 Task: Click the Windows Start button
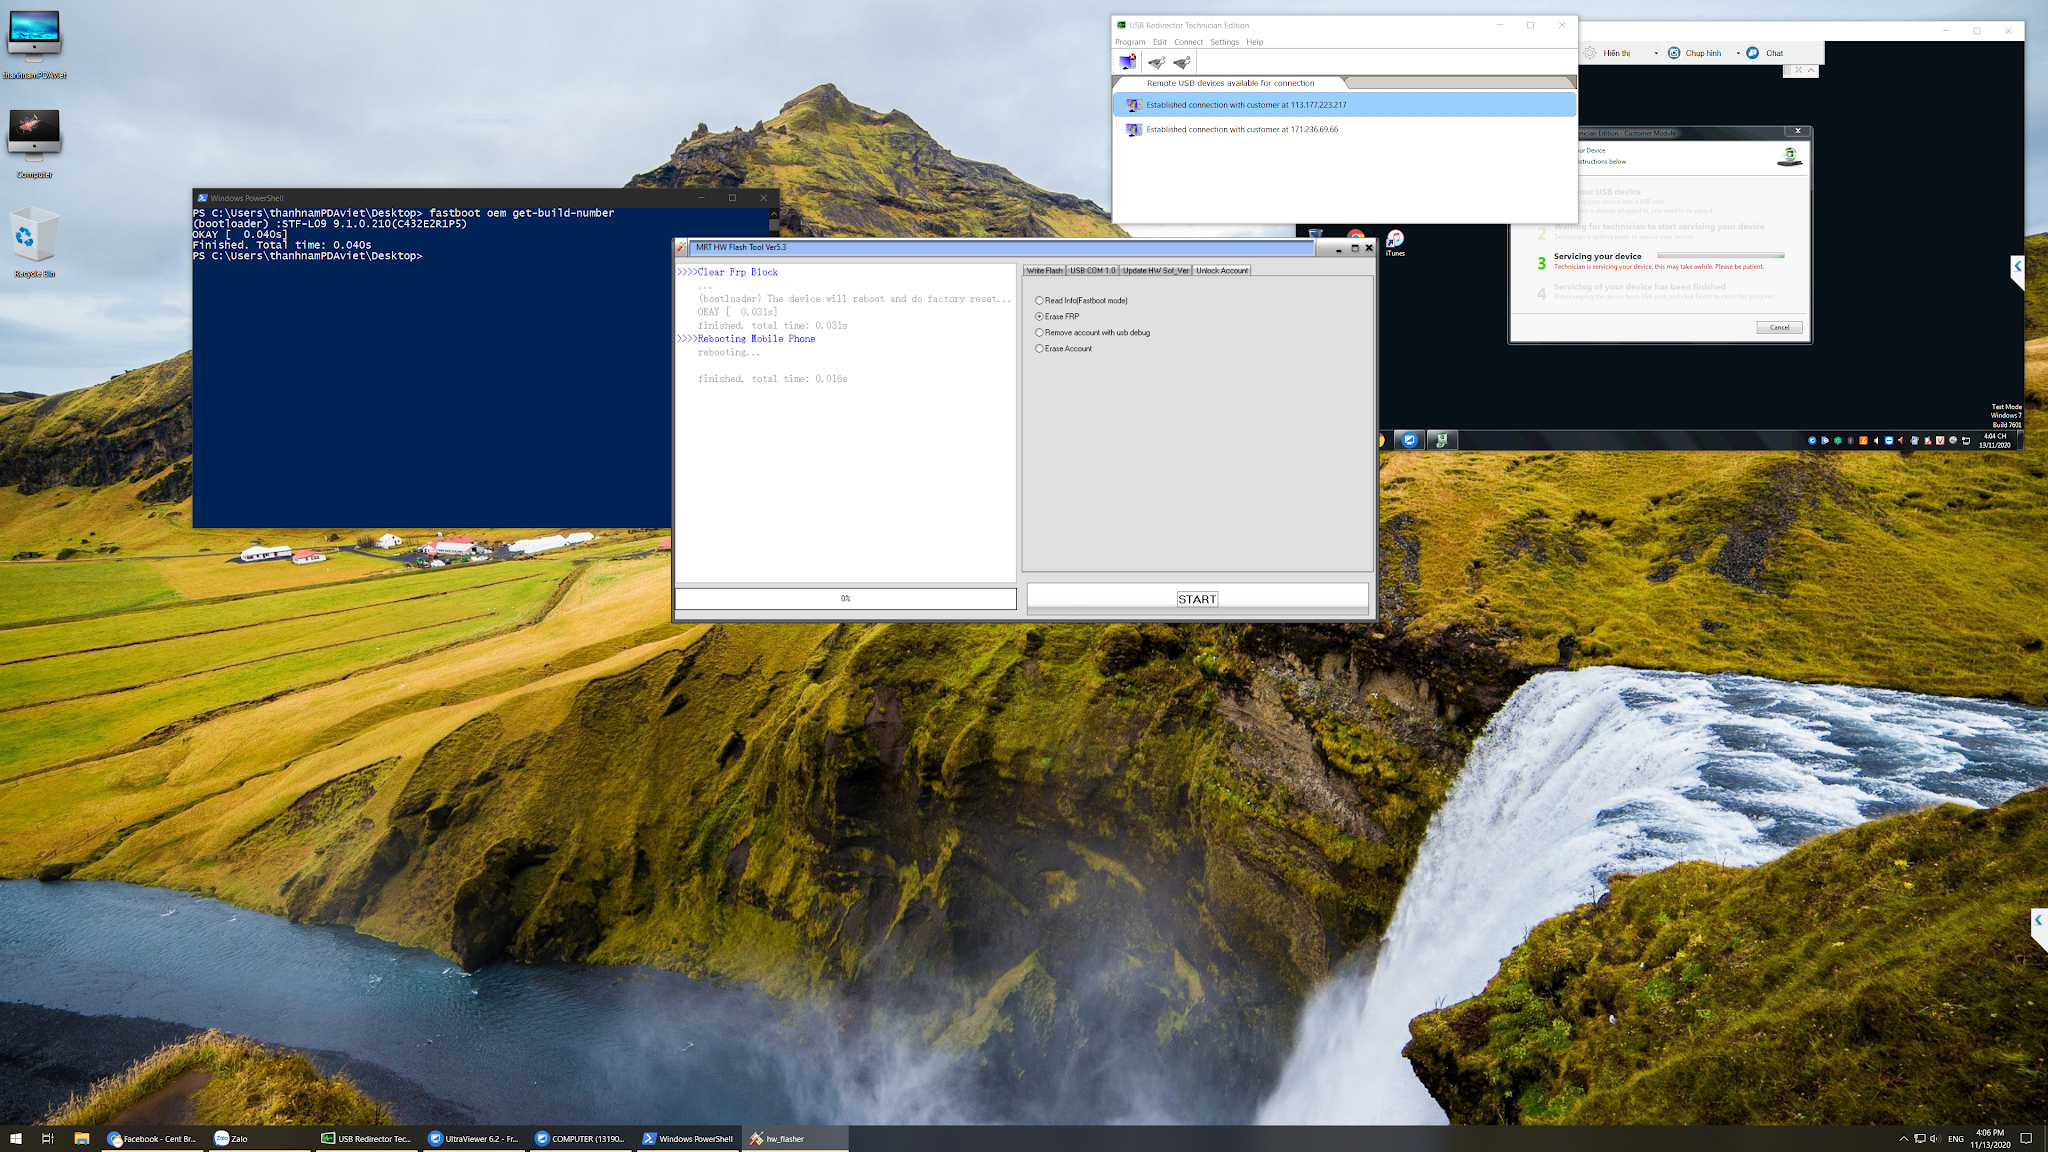[16, 1138]
